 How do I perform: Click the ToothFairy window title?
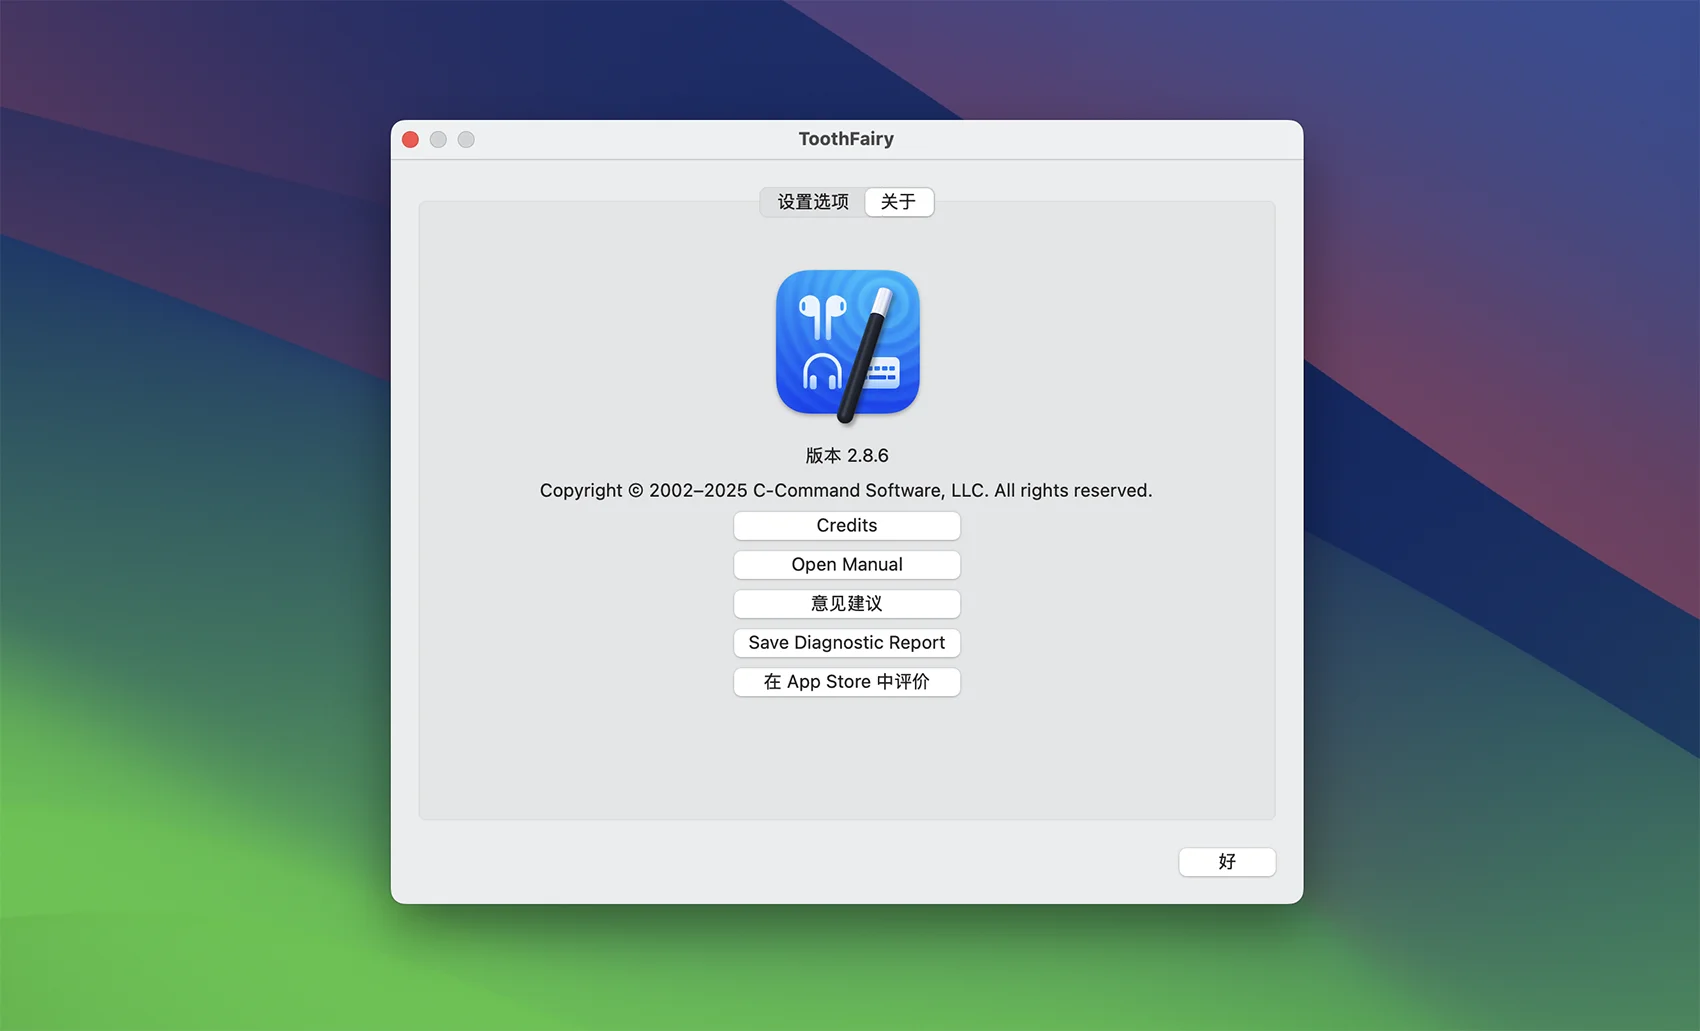click(846, 139)
